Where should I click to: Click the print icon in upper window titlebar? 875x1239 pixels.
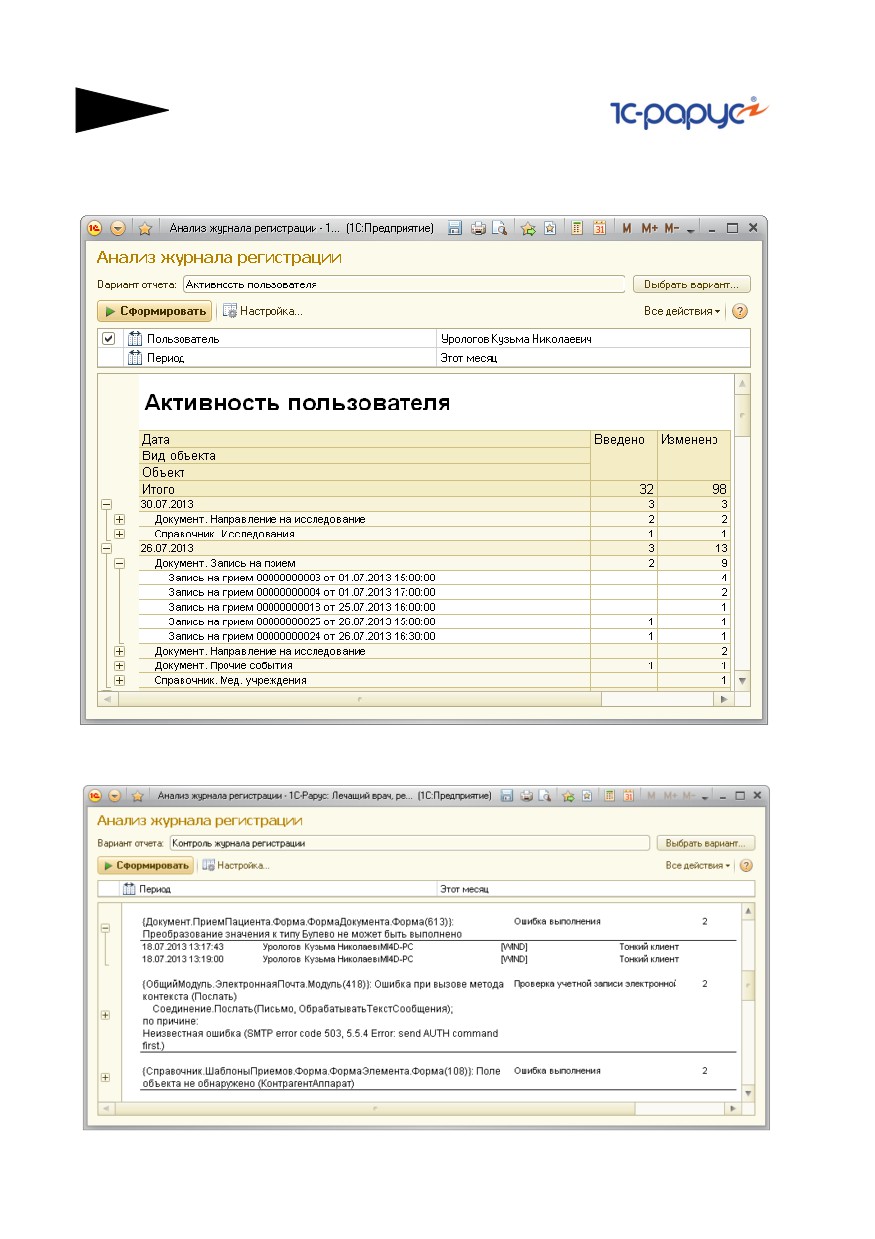coord(478,228)
